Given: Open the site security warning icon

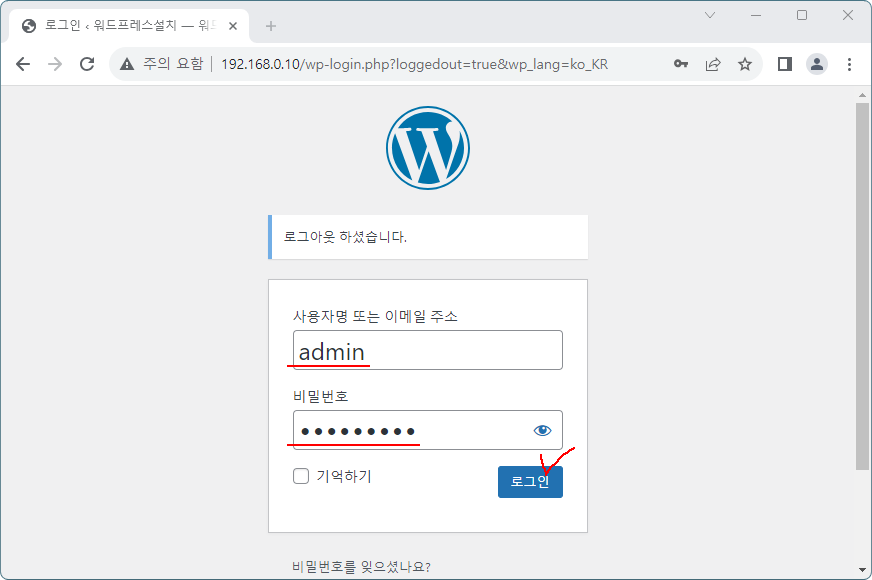Looking at the screenshot, I should (127, 65).
